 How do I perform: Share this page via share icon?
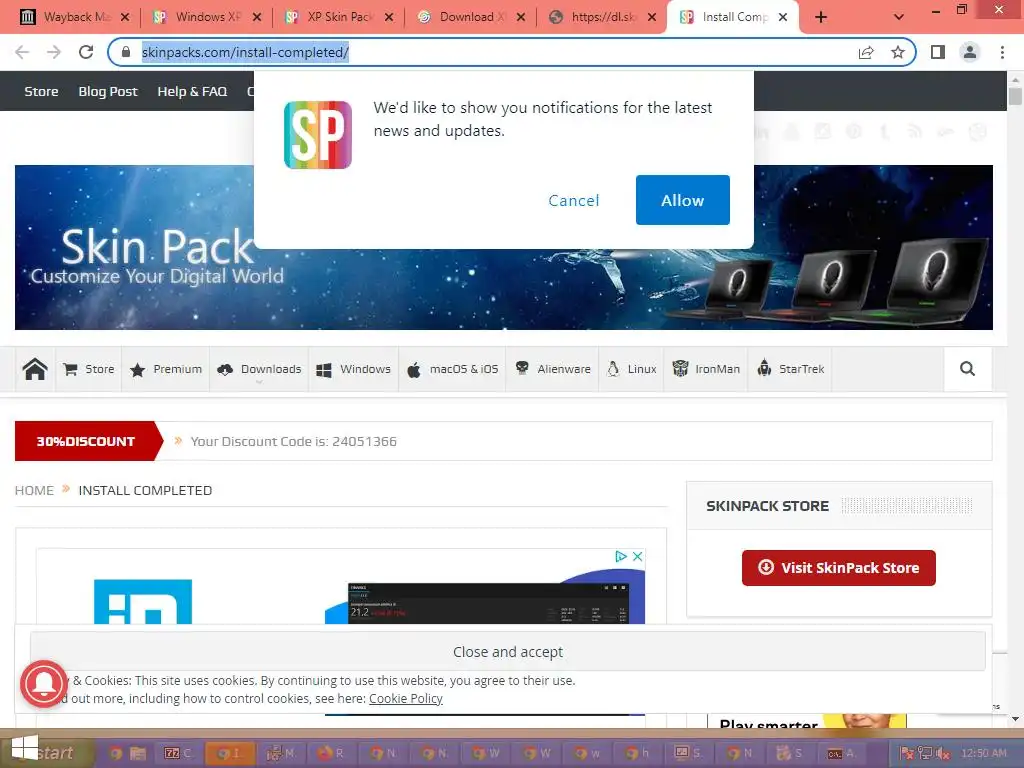pos(866,52)
